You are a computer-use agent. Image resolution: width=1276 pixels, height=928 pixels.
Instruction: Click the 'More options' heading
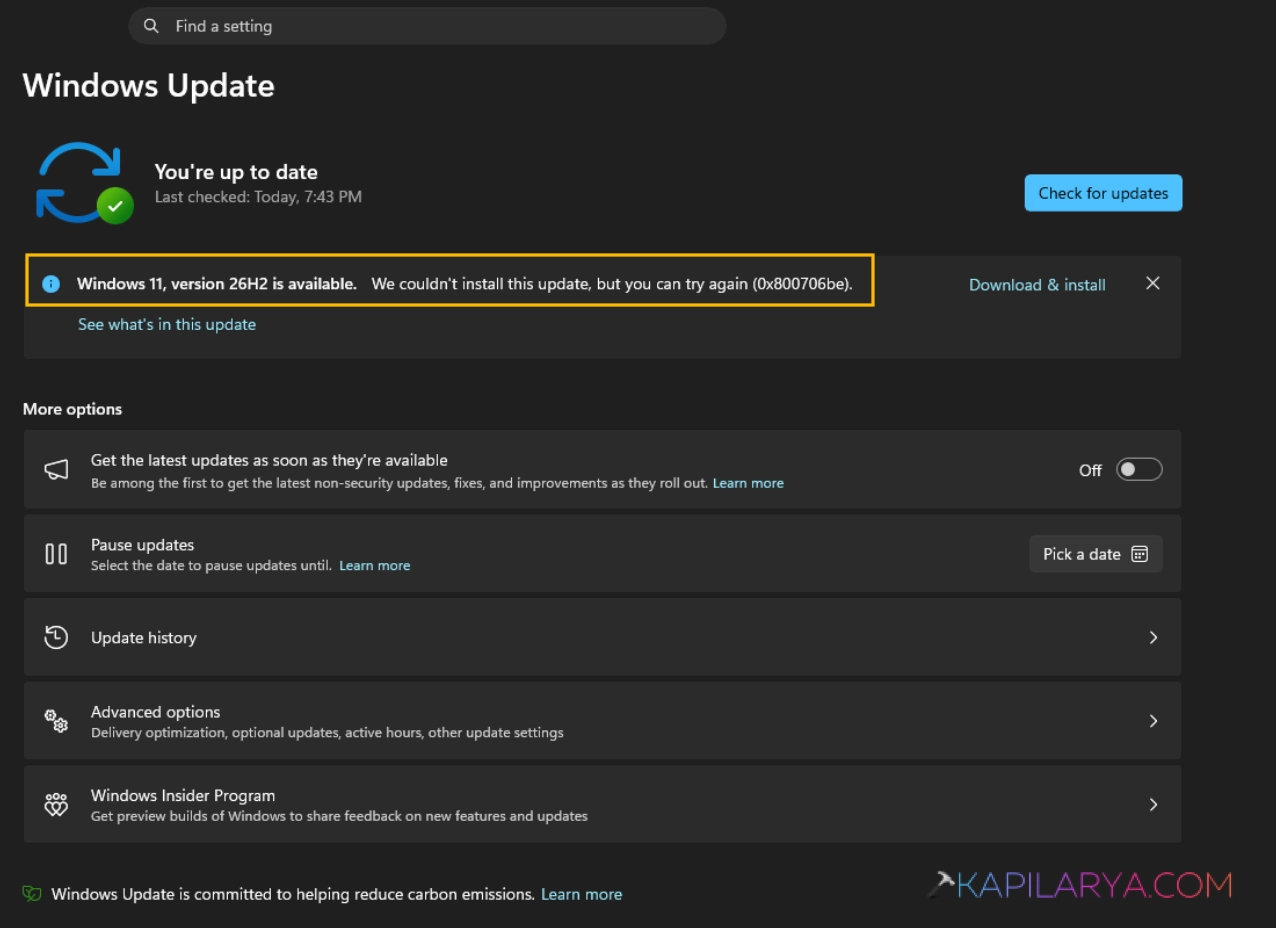72,409
